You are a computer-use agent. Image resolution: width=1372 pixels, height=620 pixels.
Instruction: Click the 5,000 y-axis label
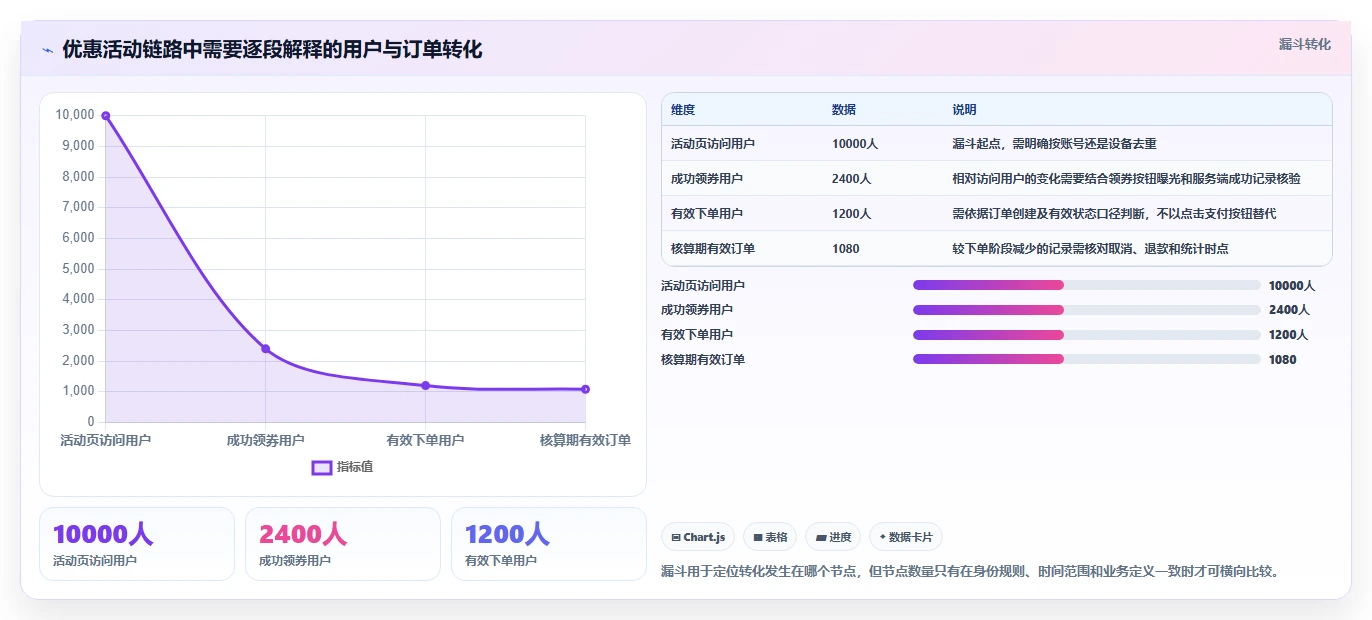click(78, 269)
